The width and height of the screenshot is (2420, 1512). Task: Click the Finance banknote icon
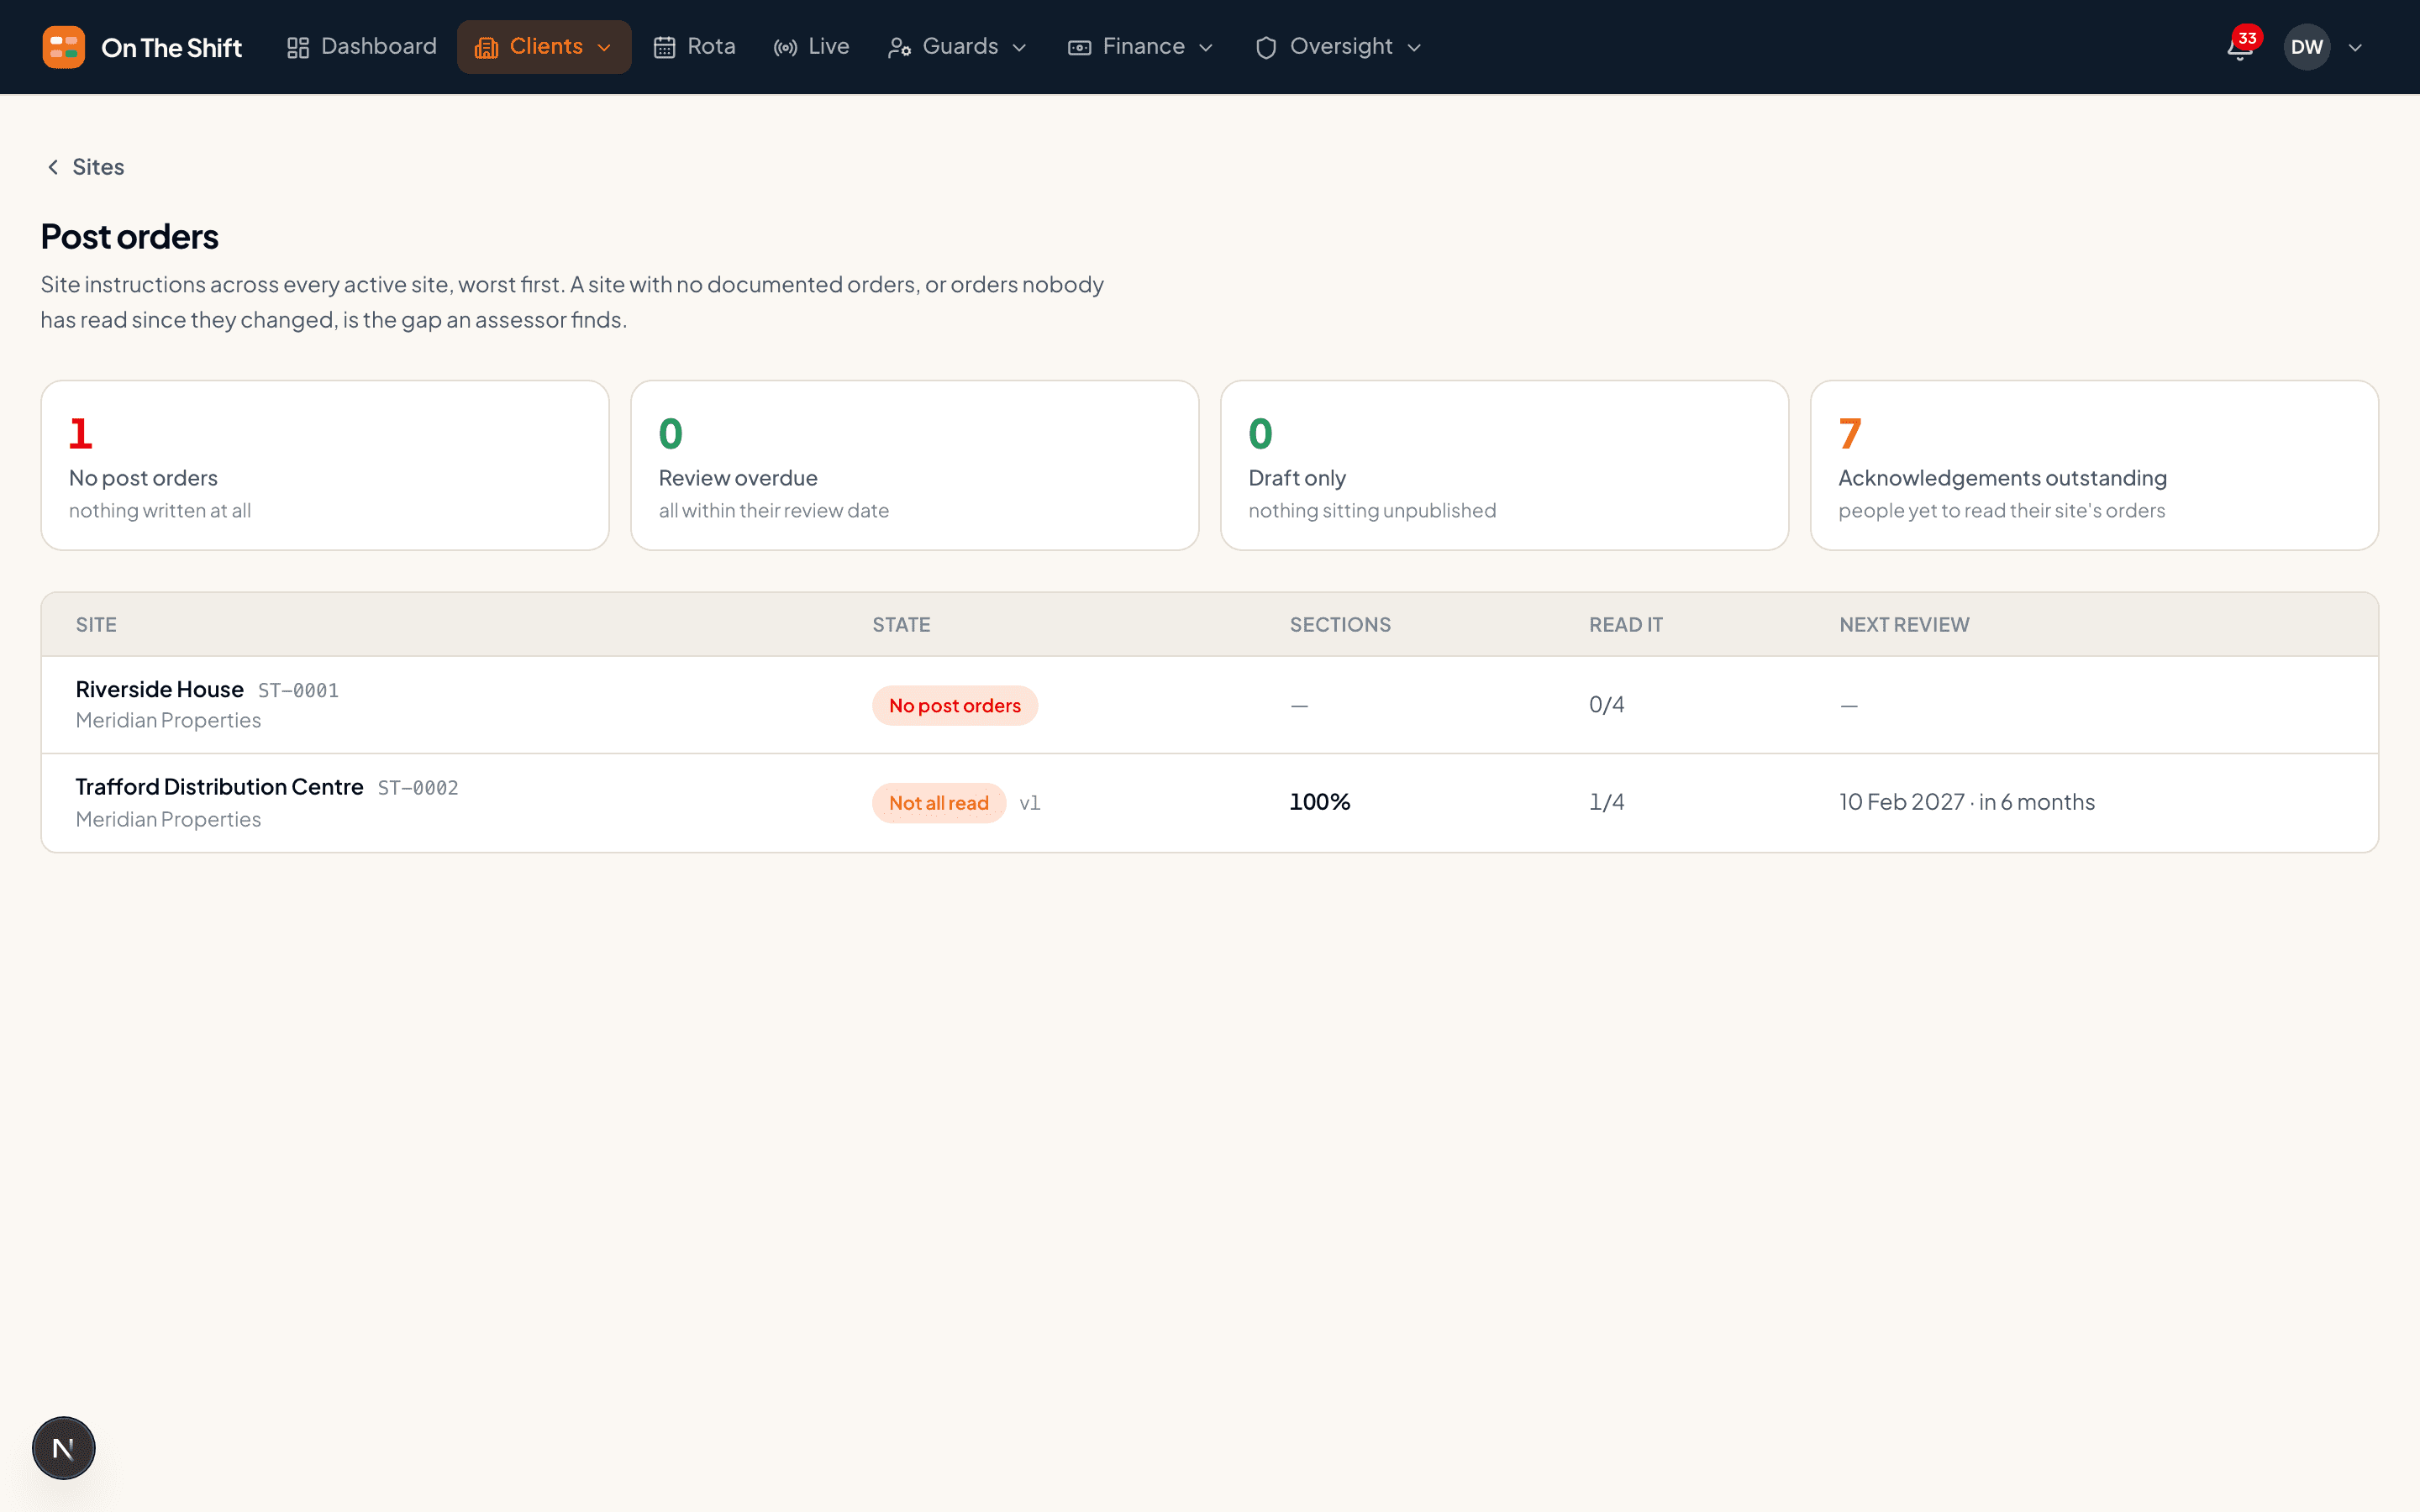tap(1079, 47)
